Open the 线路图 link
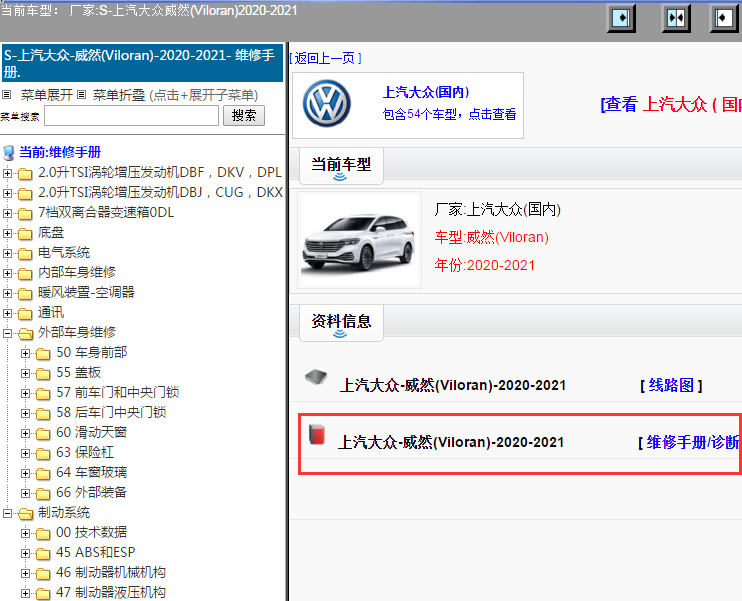This screenshot has width=742, height=601. tap(671, 385)
